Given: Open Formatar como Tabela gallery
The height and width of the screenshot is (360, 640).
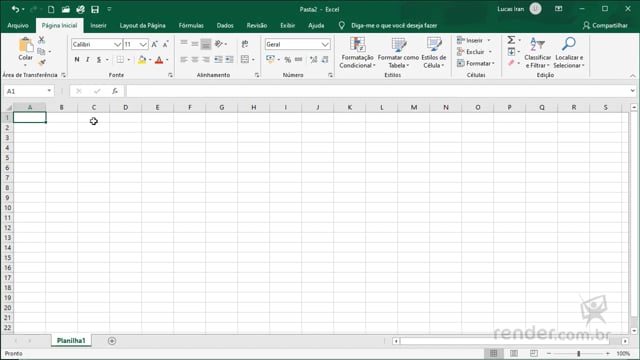Looking at the screenshot, I should [x=398, y=53].
